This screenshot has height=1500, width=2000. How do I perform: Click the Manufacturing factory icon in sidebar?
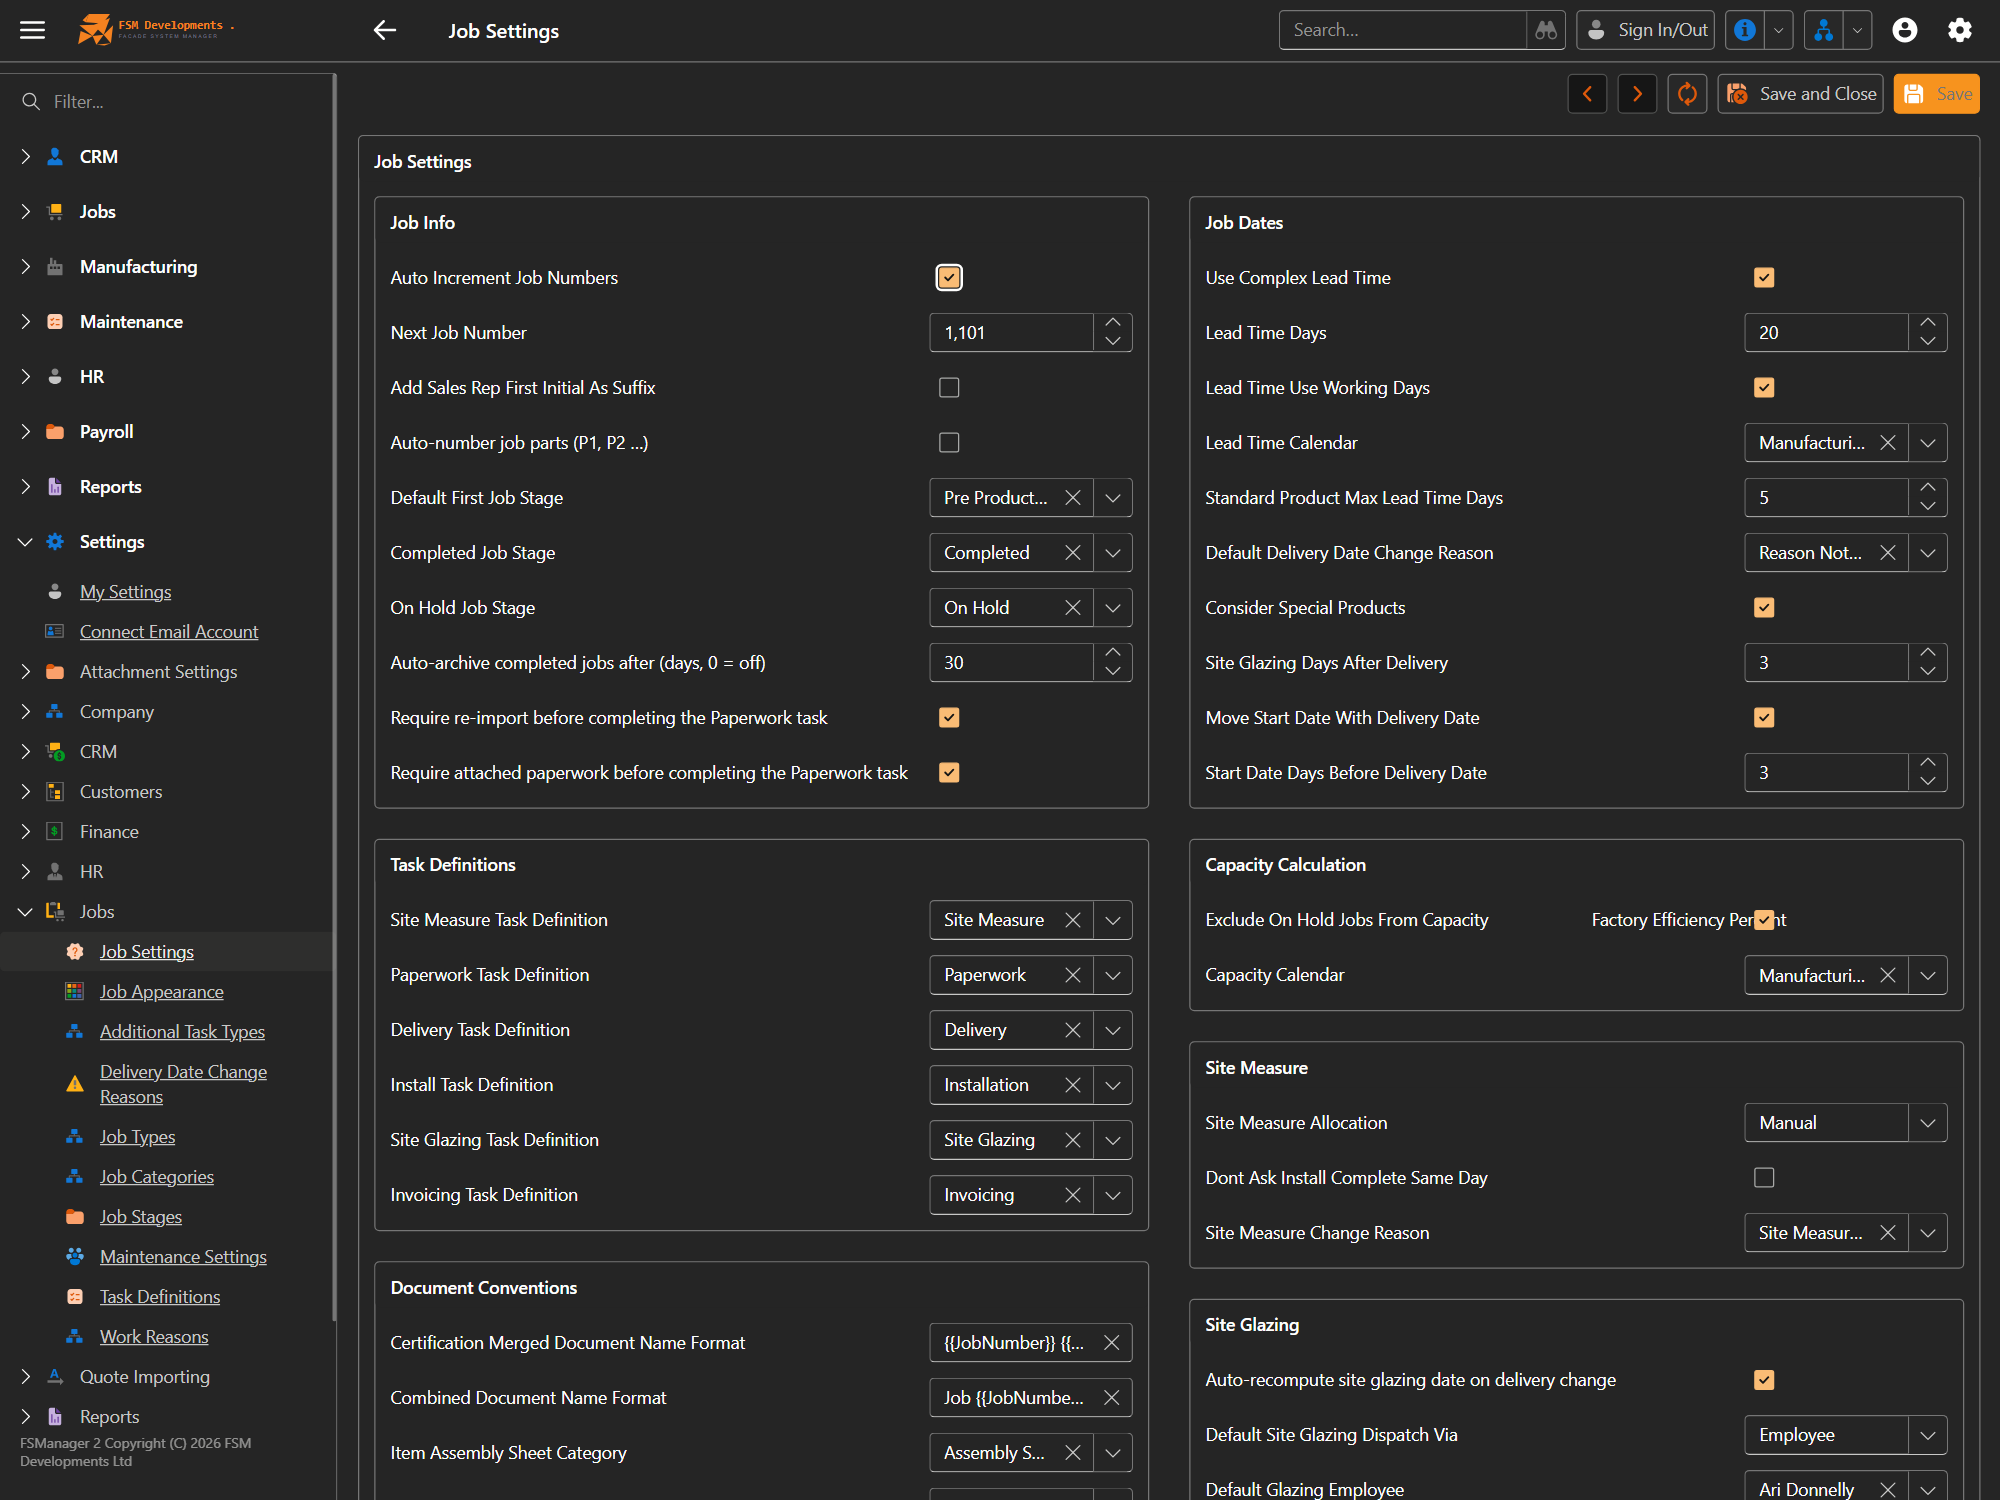[x=56, y=267]
